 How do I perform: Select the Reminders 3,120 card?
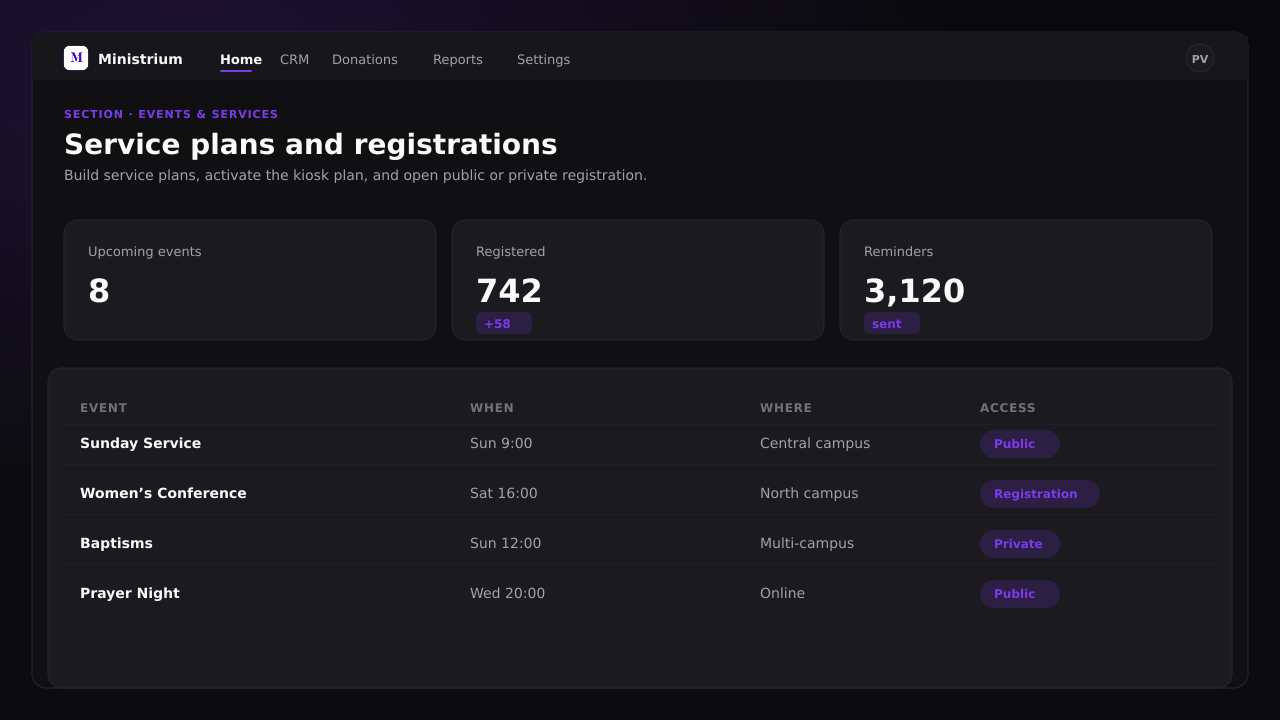1026,280
